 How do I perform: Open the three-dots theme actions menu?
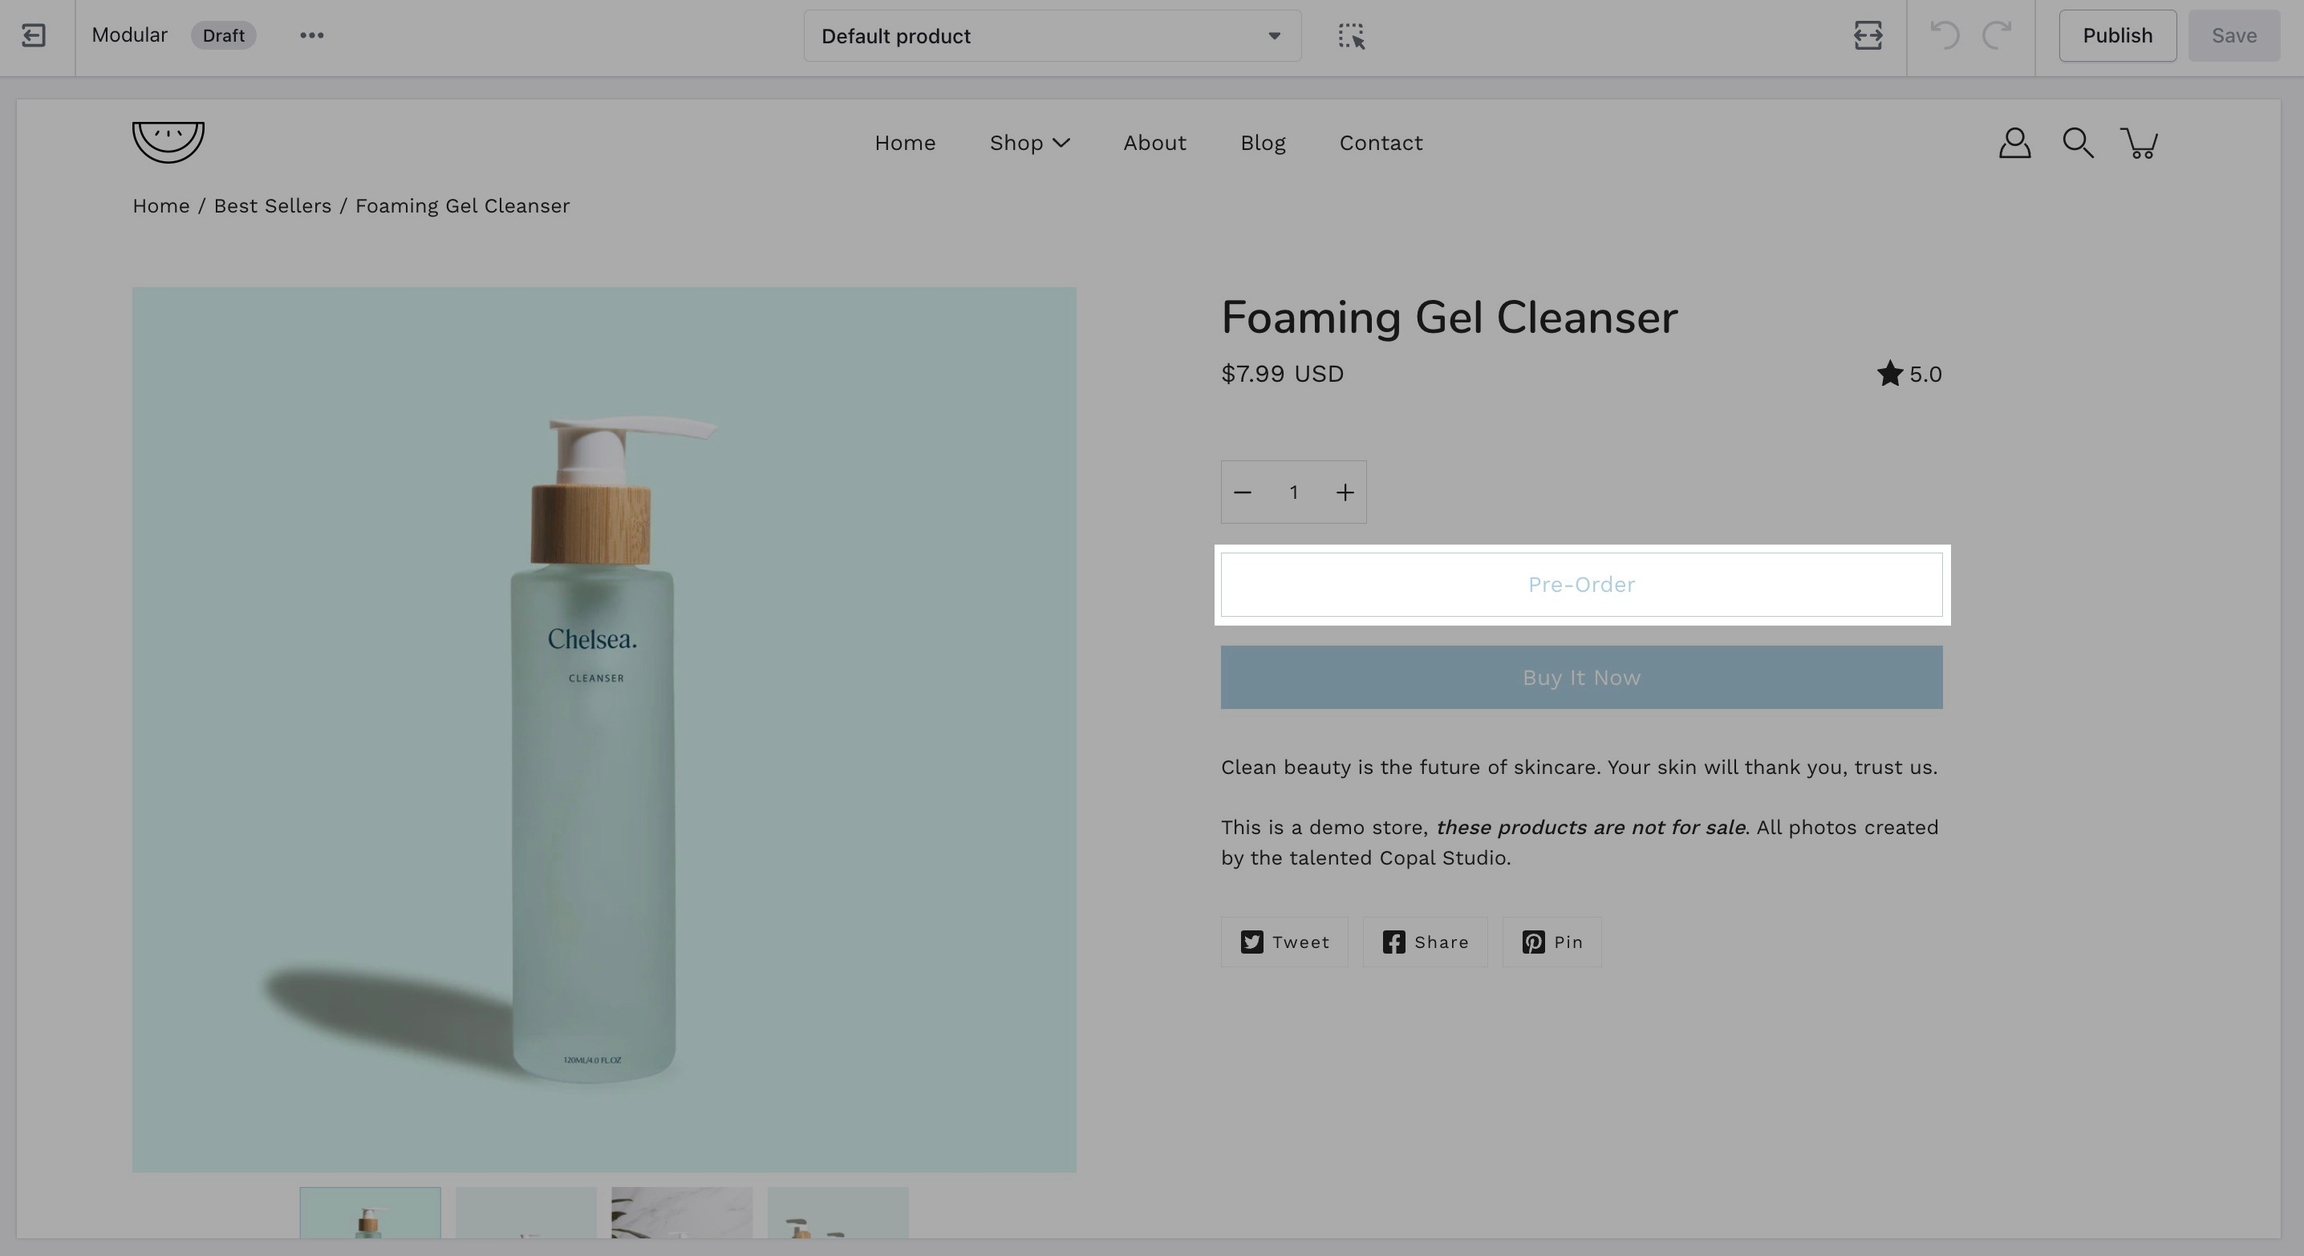[x=311, y=36]
